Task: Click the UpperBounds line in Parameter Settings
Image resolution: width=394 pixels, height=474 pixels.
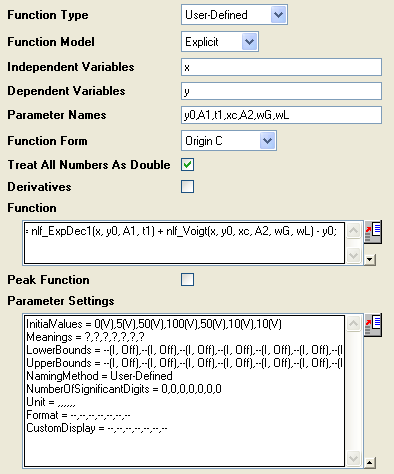Action: [x=184, y=363]
